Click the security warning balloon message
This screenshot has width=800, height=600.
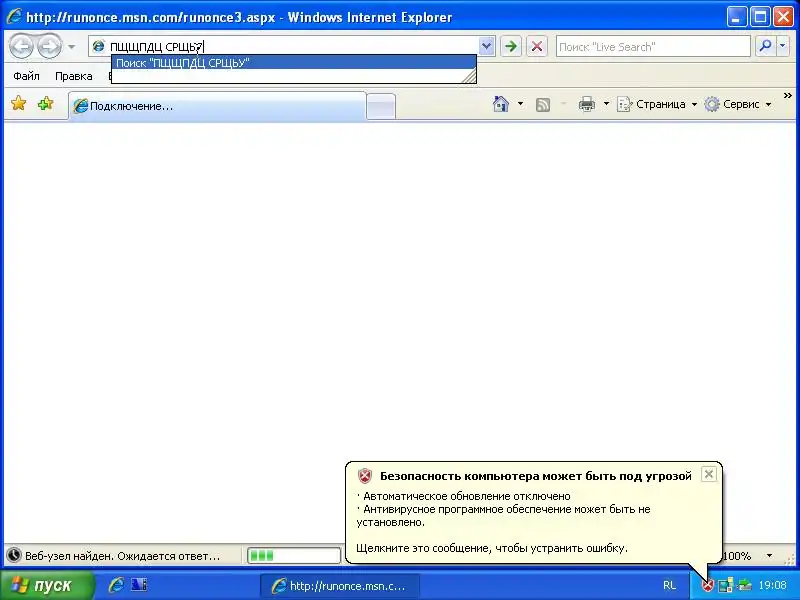point(534,513)
